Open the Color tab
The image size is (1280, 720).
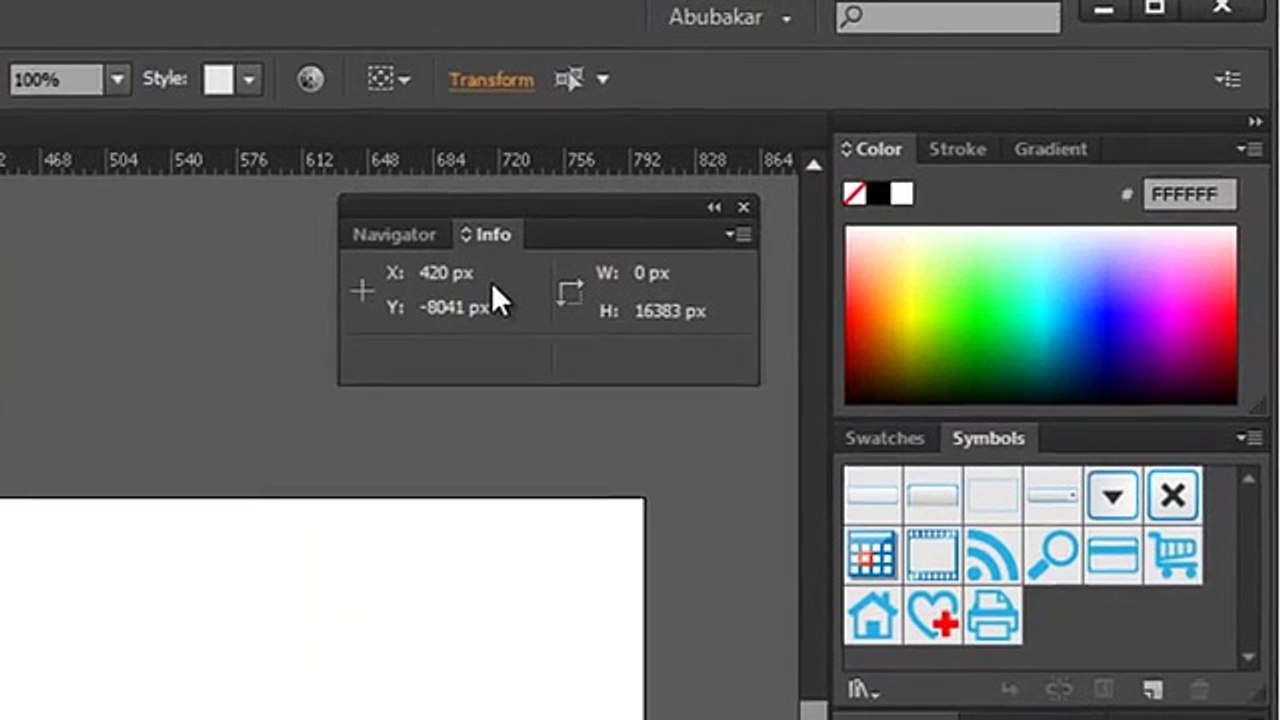(879, 149)
